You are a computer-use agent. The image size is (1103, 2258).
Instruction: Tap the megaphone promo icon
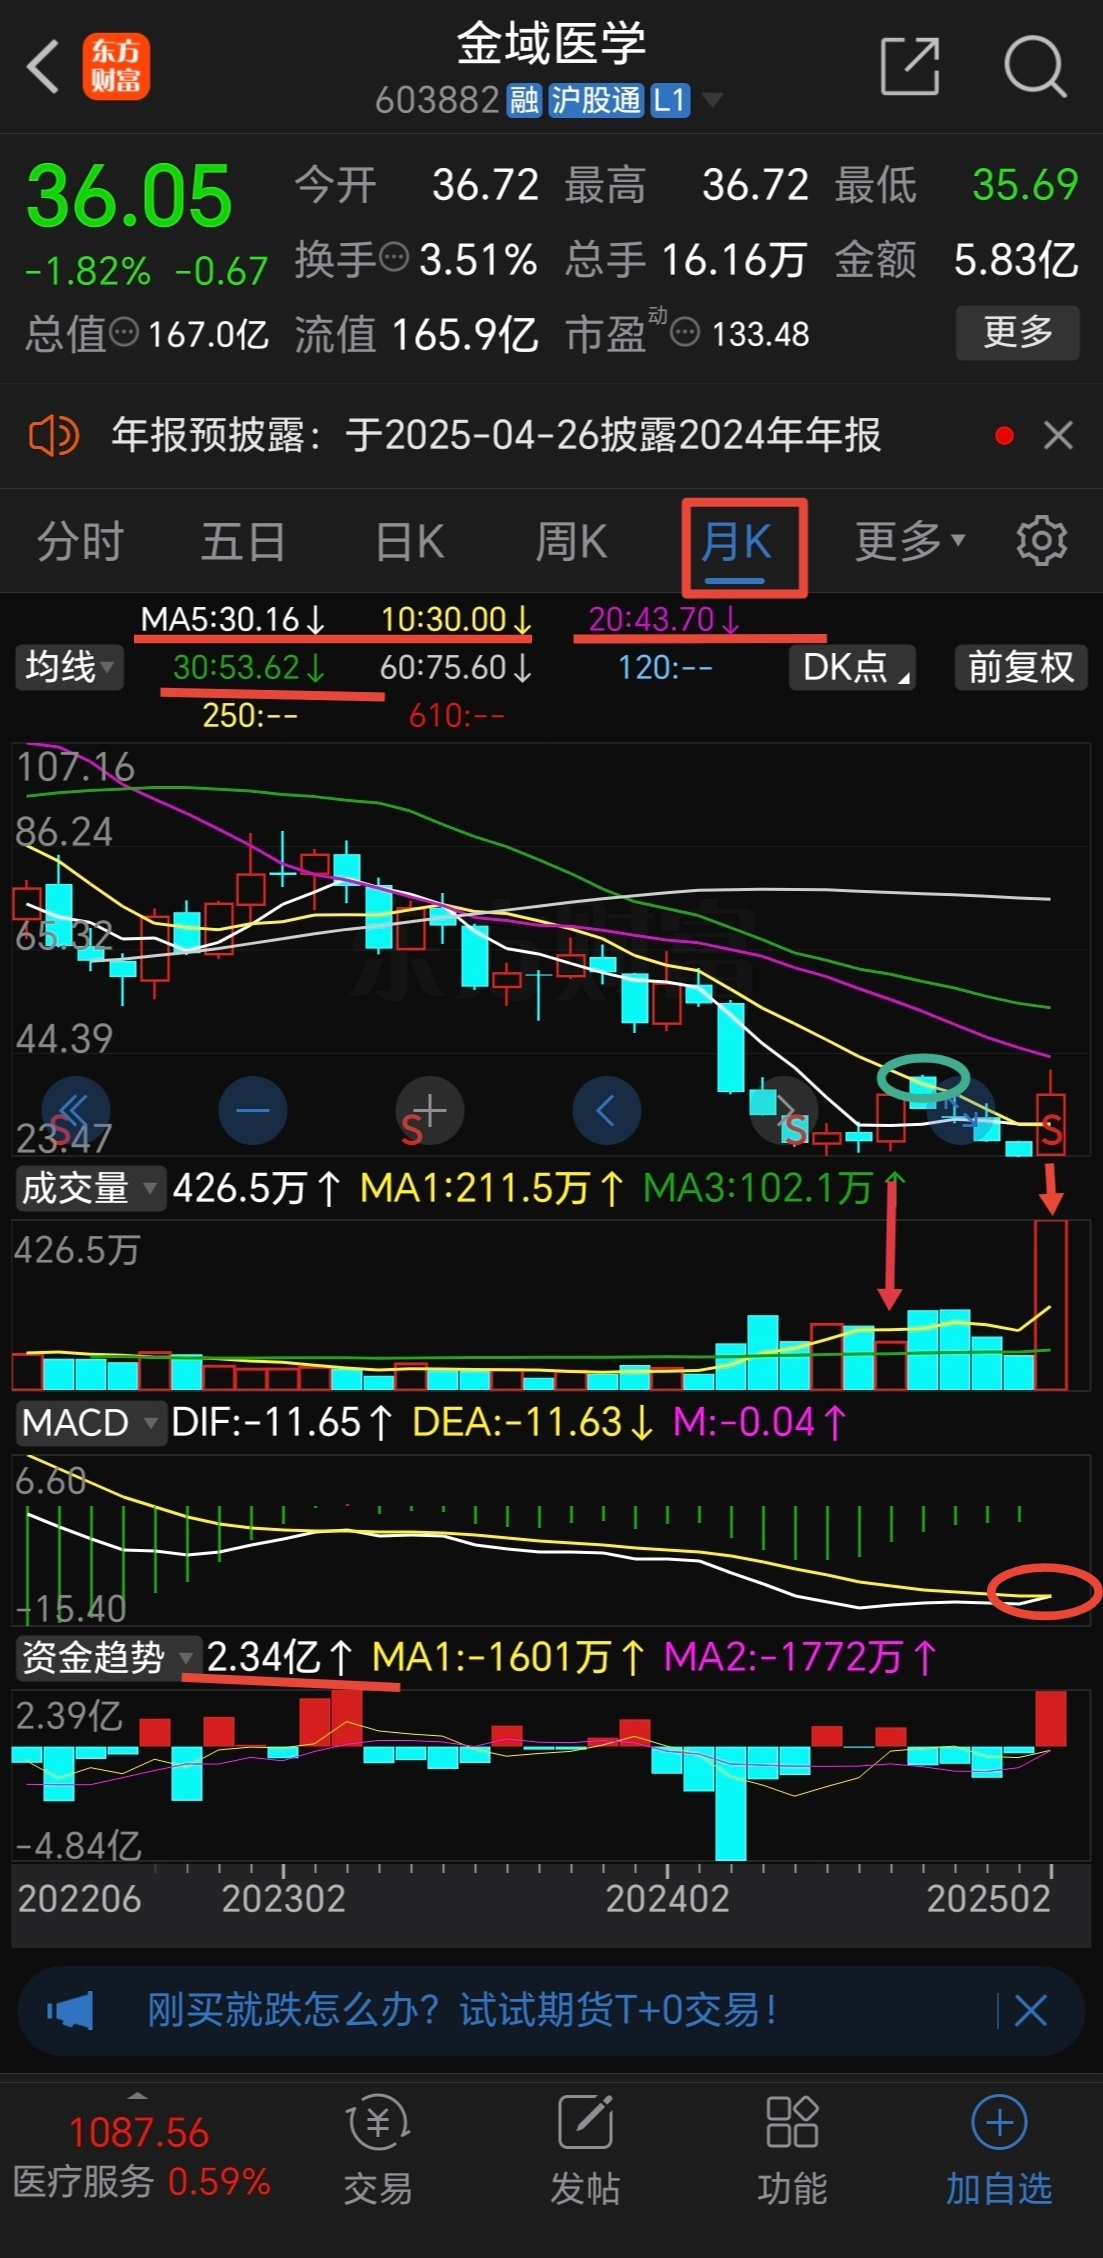click(70, 2010)
